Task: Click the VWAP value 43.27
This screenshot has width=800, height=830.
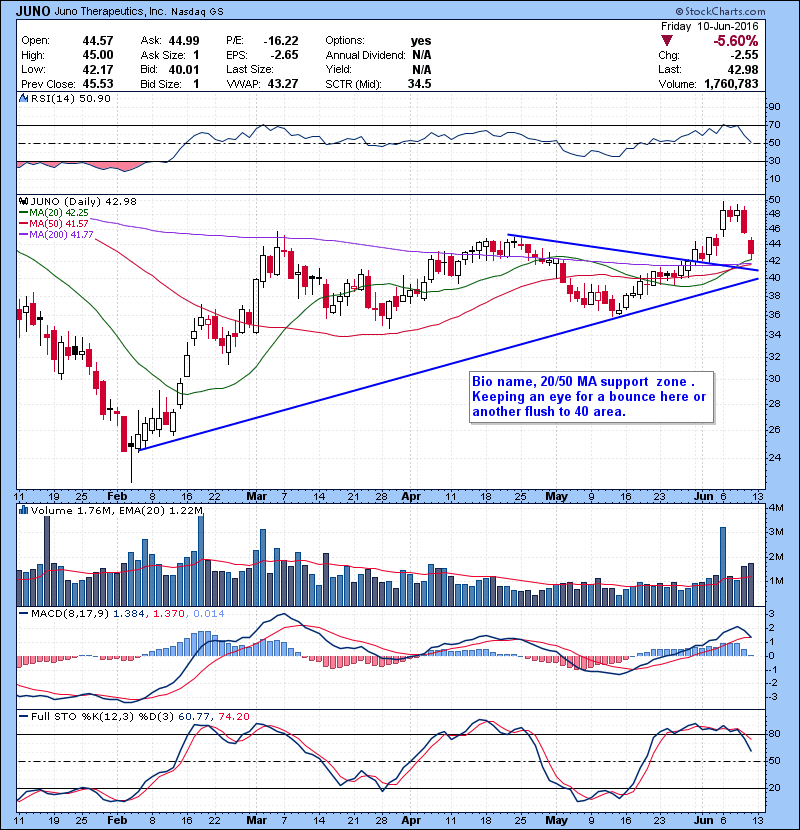Action: [283, 84]
